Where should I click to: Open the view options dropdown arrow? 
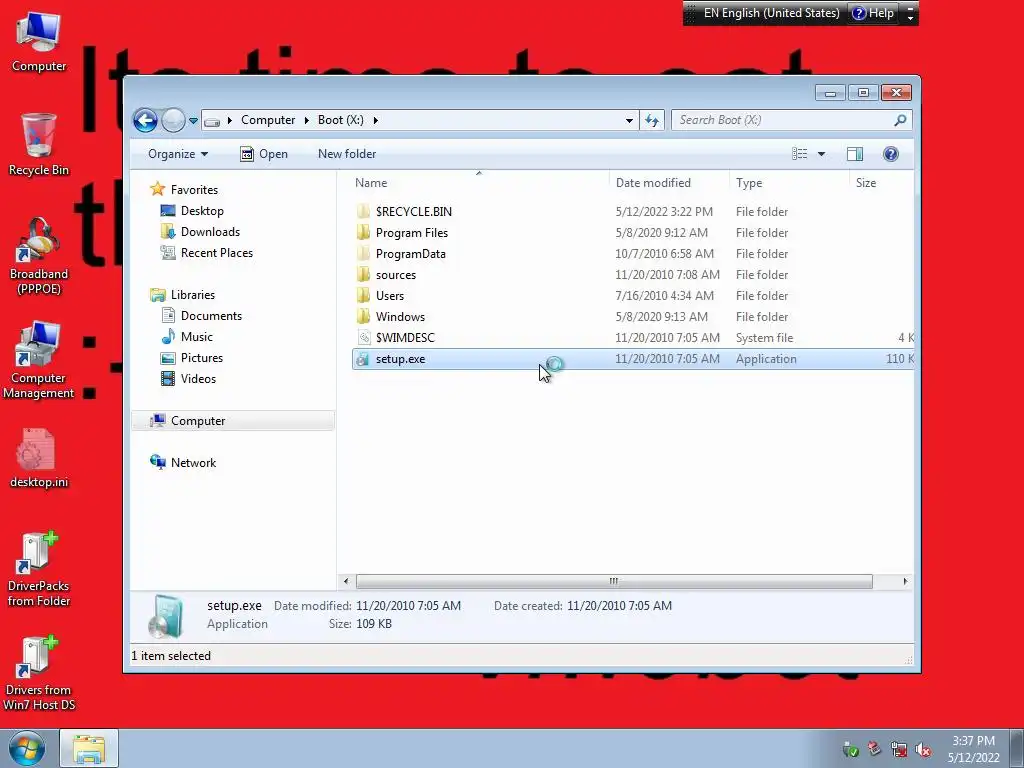[822, 154]
